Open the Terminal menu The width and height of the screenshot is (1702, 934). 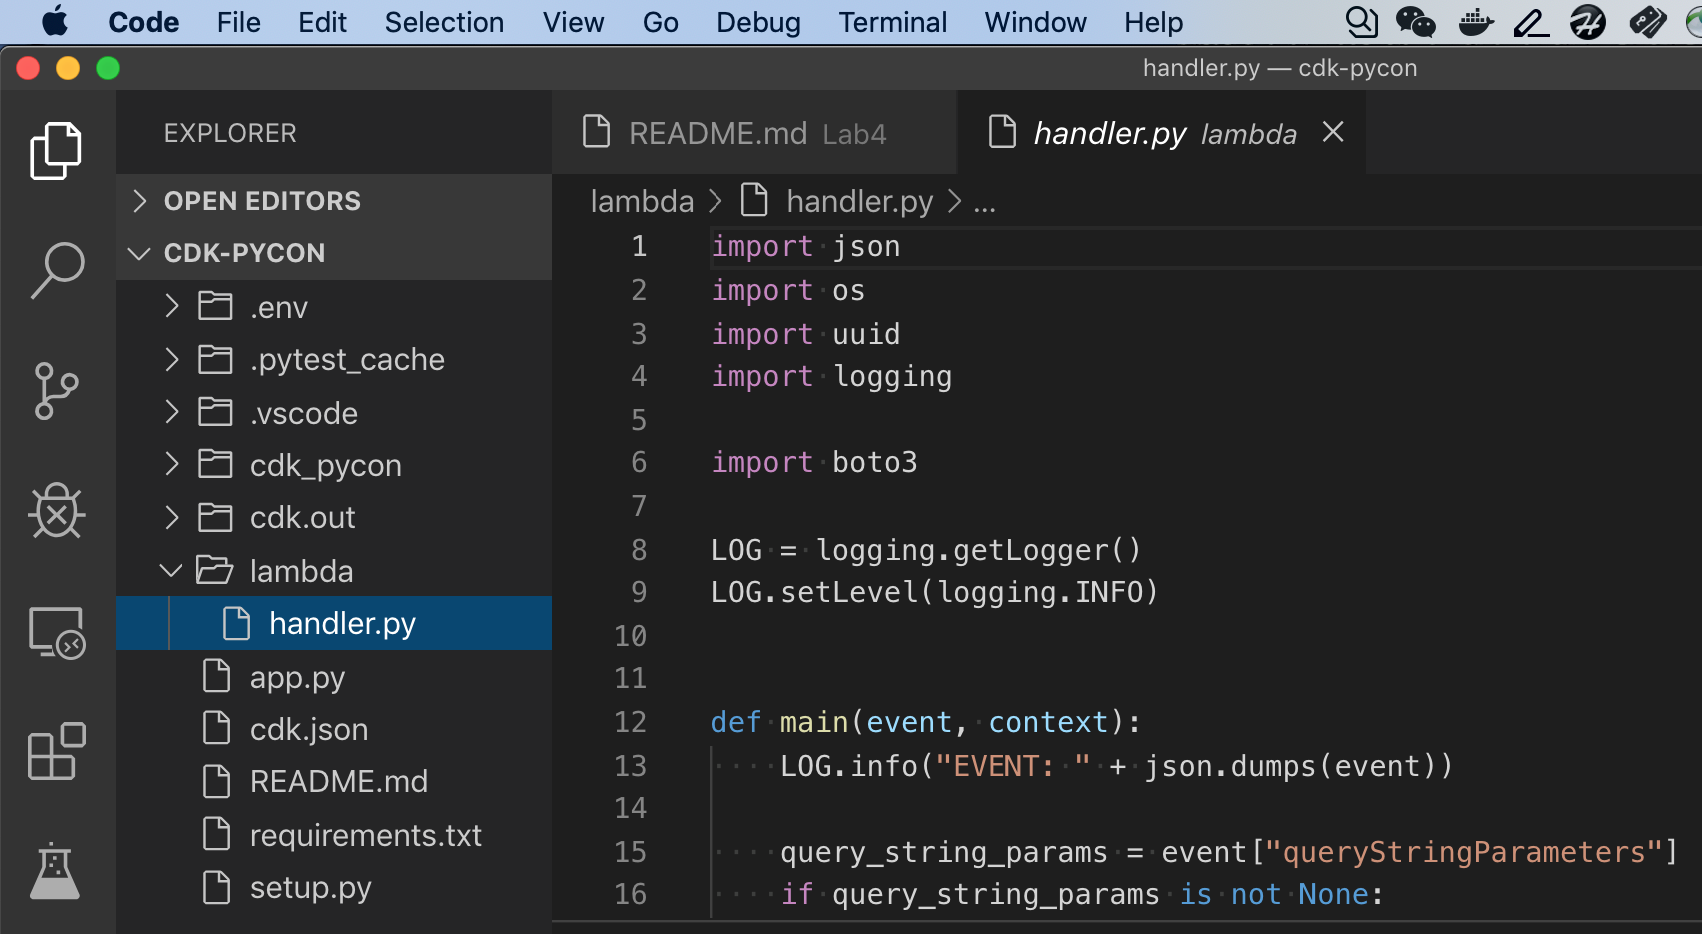point(892,22)
